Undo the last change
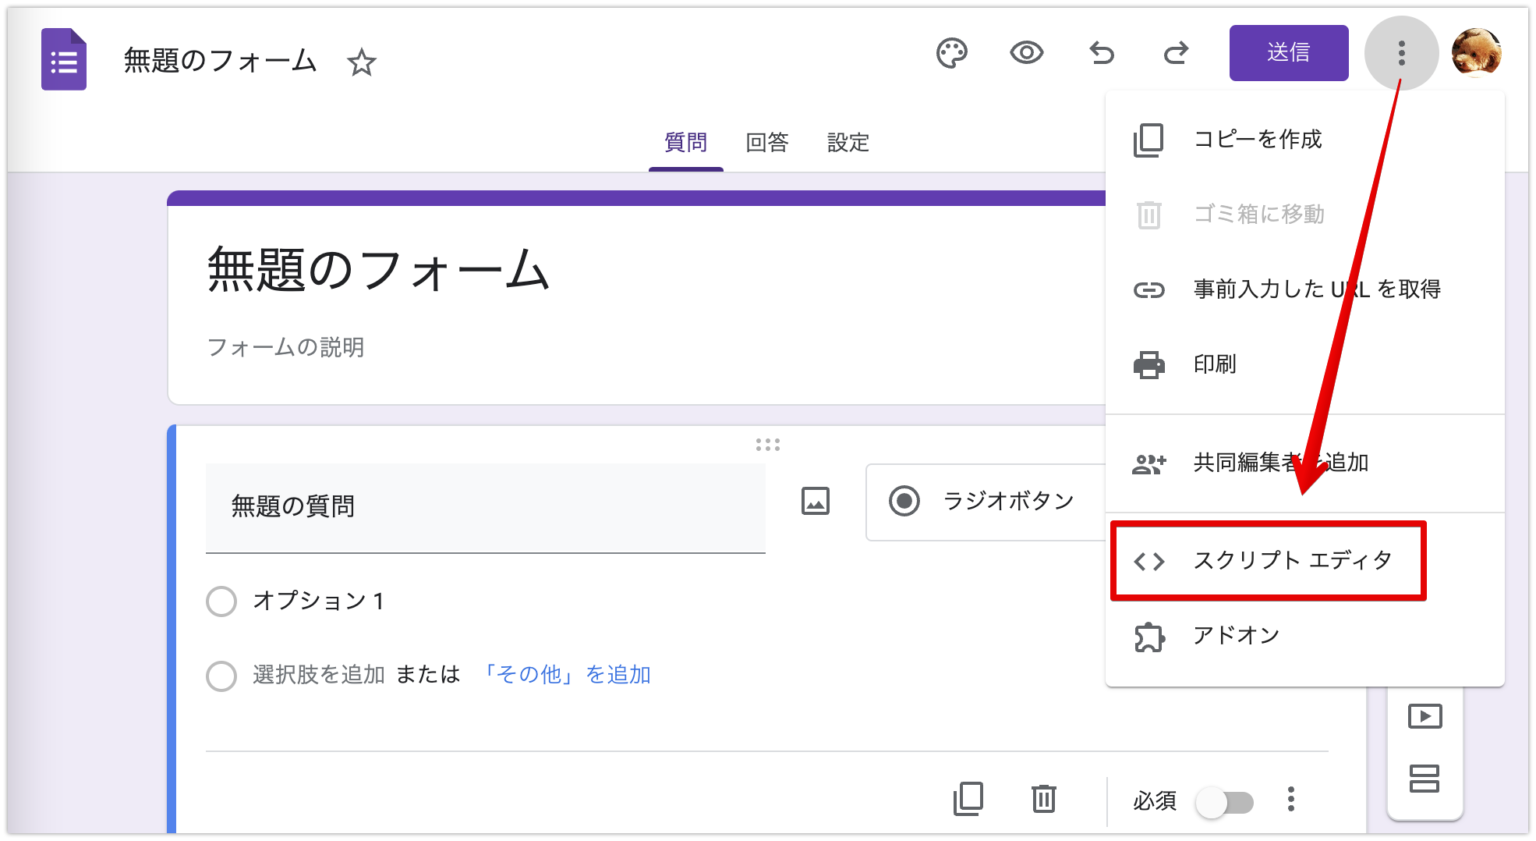This screenshot has height=841, width=1536. coord(1101,54)
